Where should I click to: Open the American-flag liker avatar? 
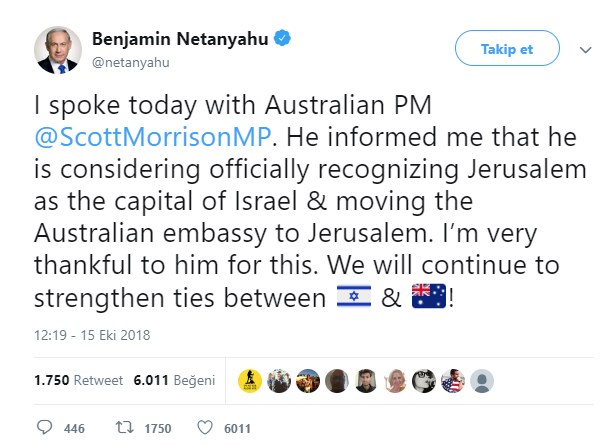coord(453,380)
